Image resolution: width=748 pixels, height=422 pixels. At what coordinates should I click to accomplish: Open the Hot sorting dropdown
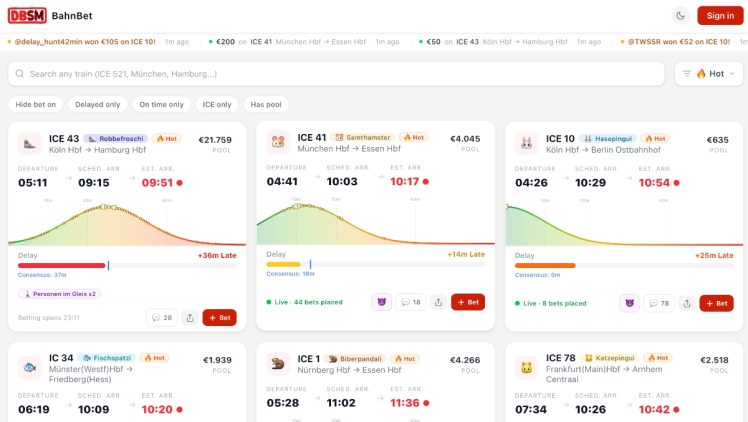click(x=710, y=74)
